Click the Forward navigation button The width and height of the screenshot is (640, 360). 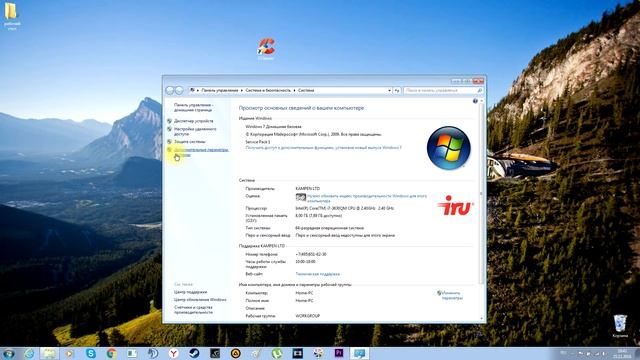pos(179,90)
